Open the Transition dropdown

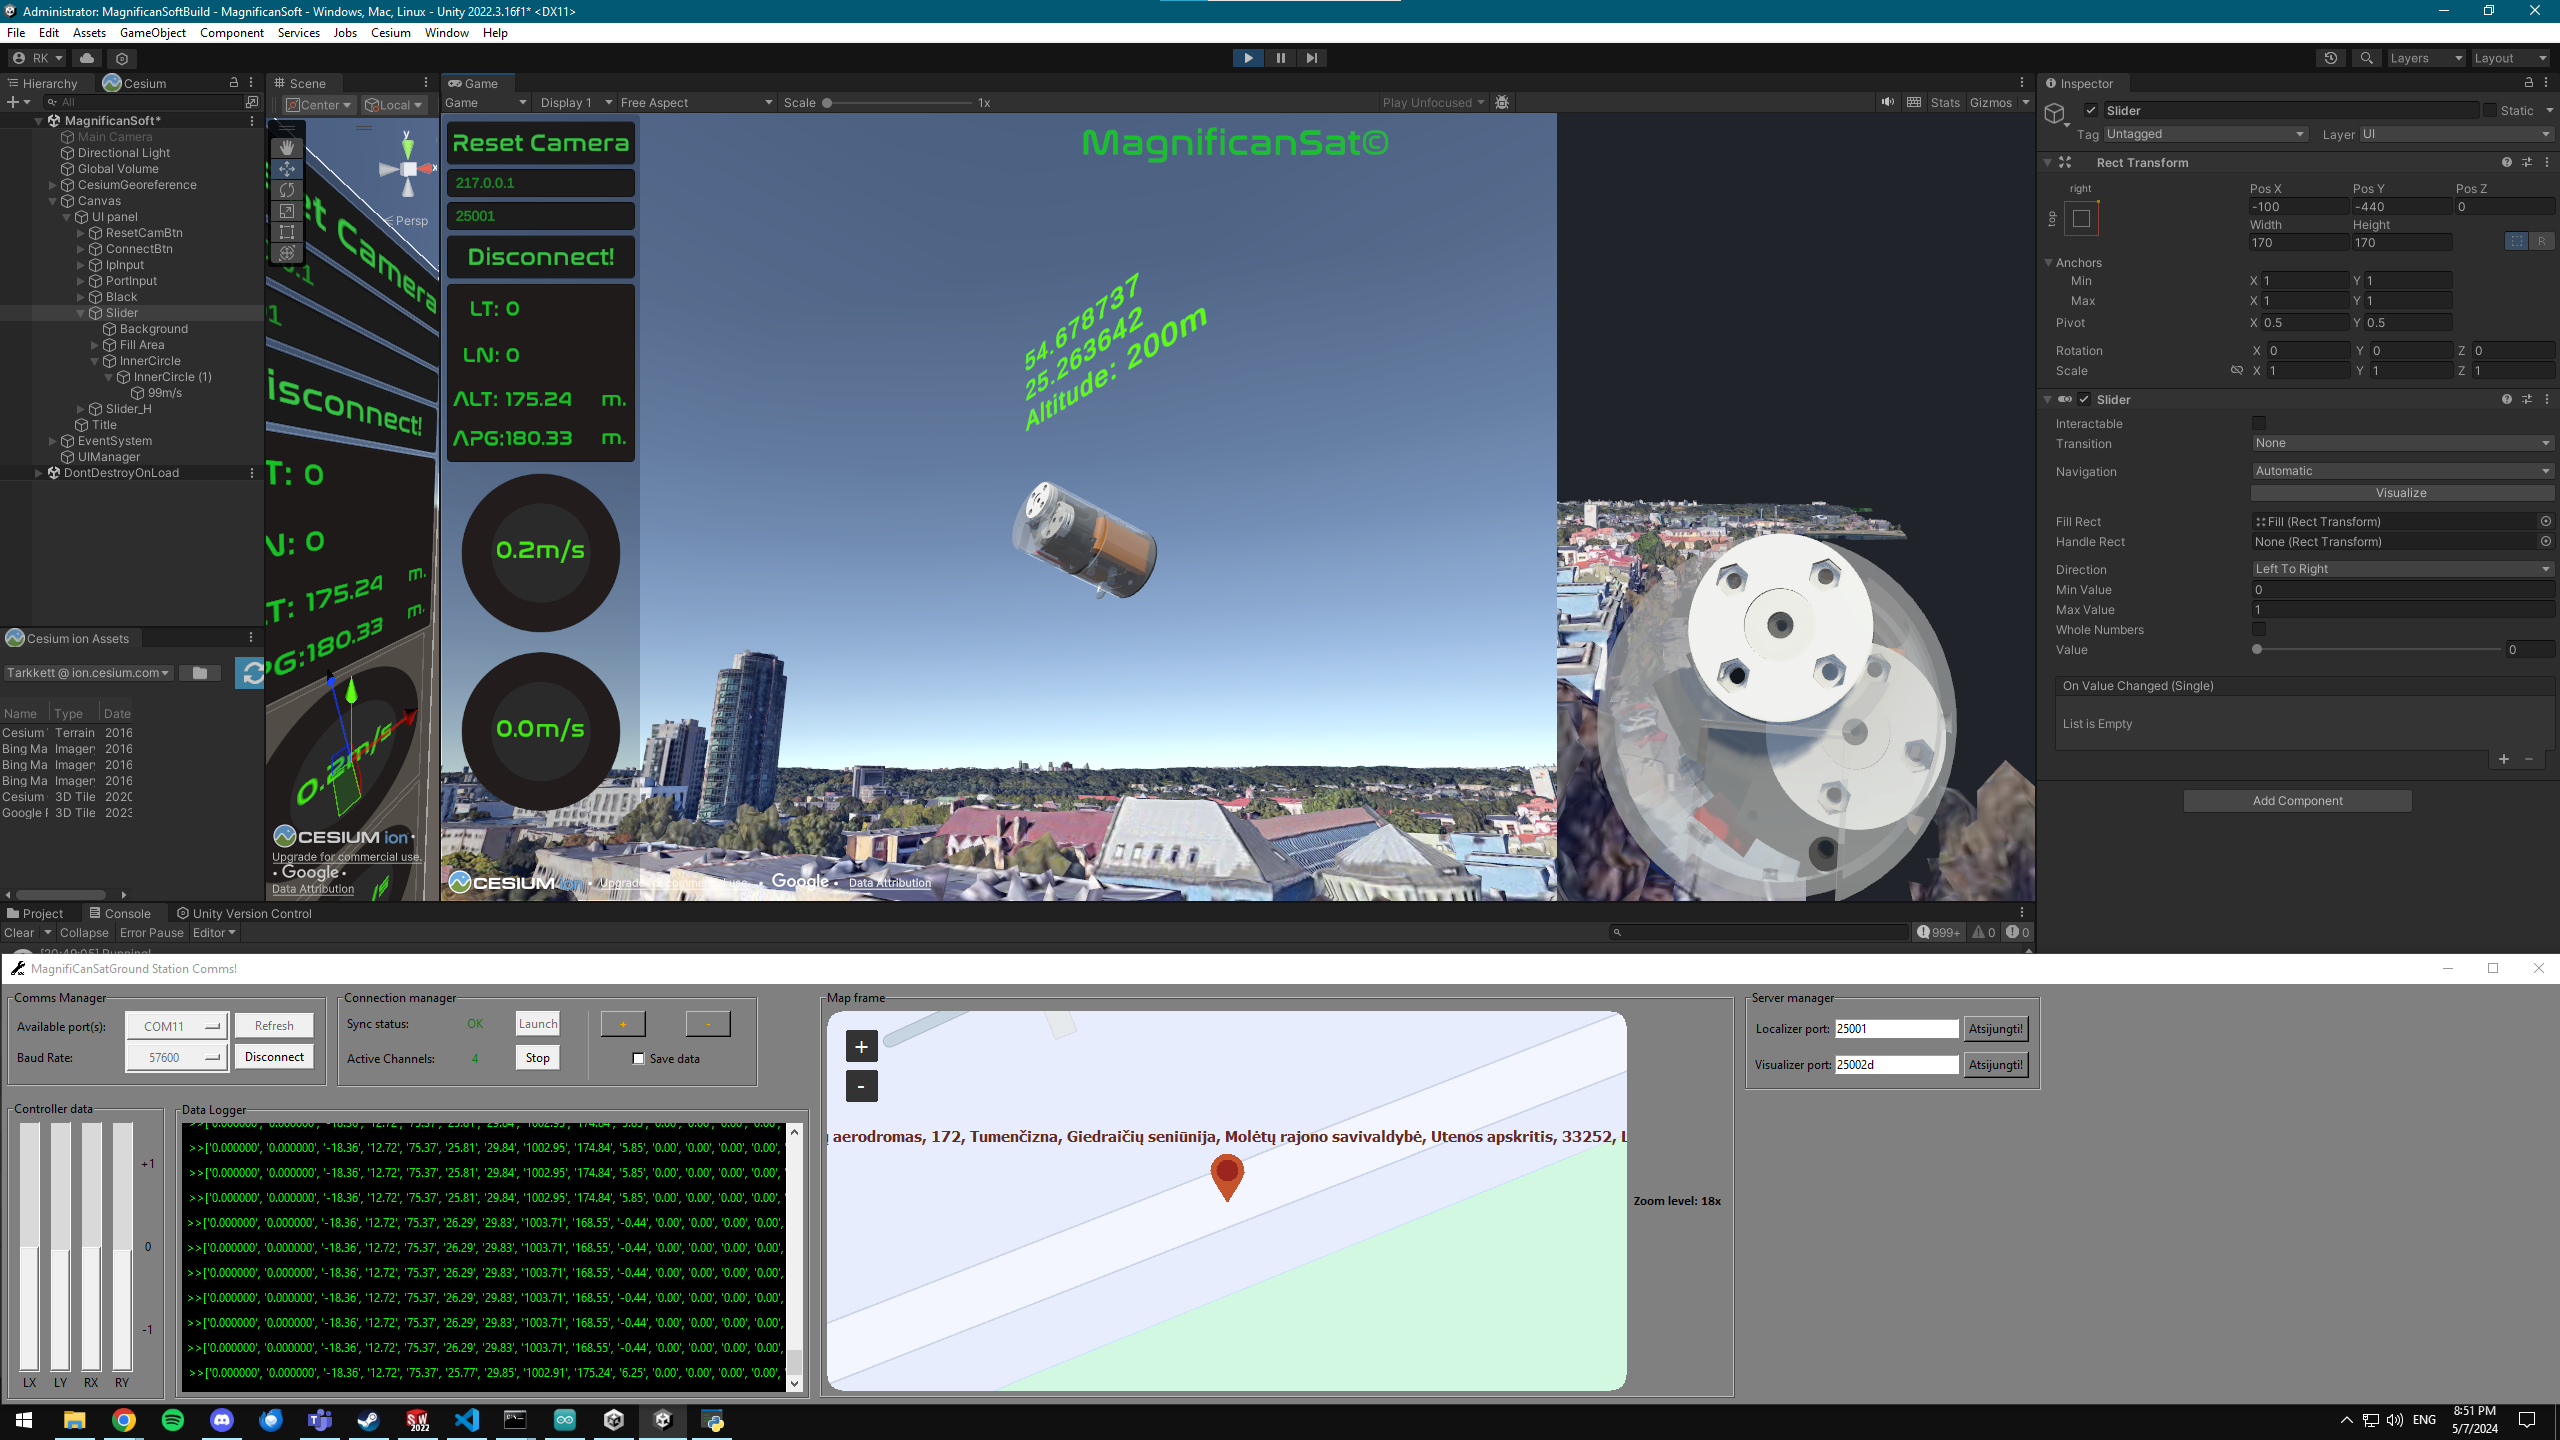pyautogui.click(x=2402, y=443)
